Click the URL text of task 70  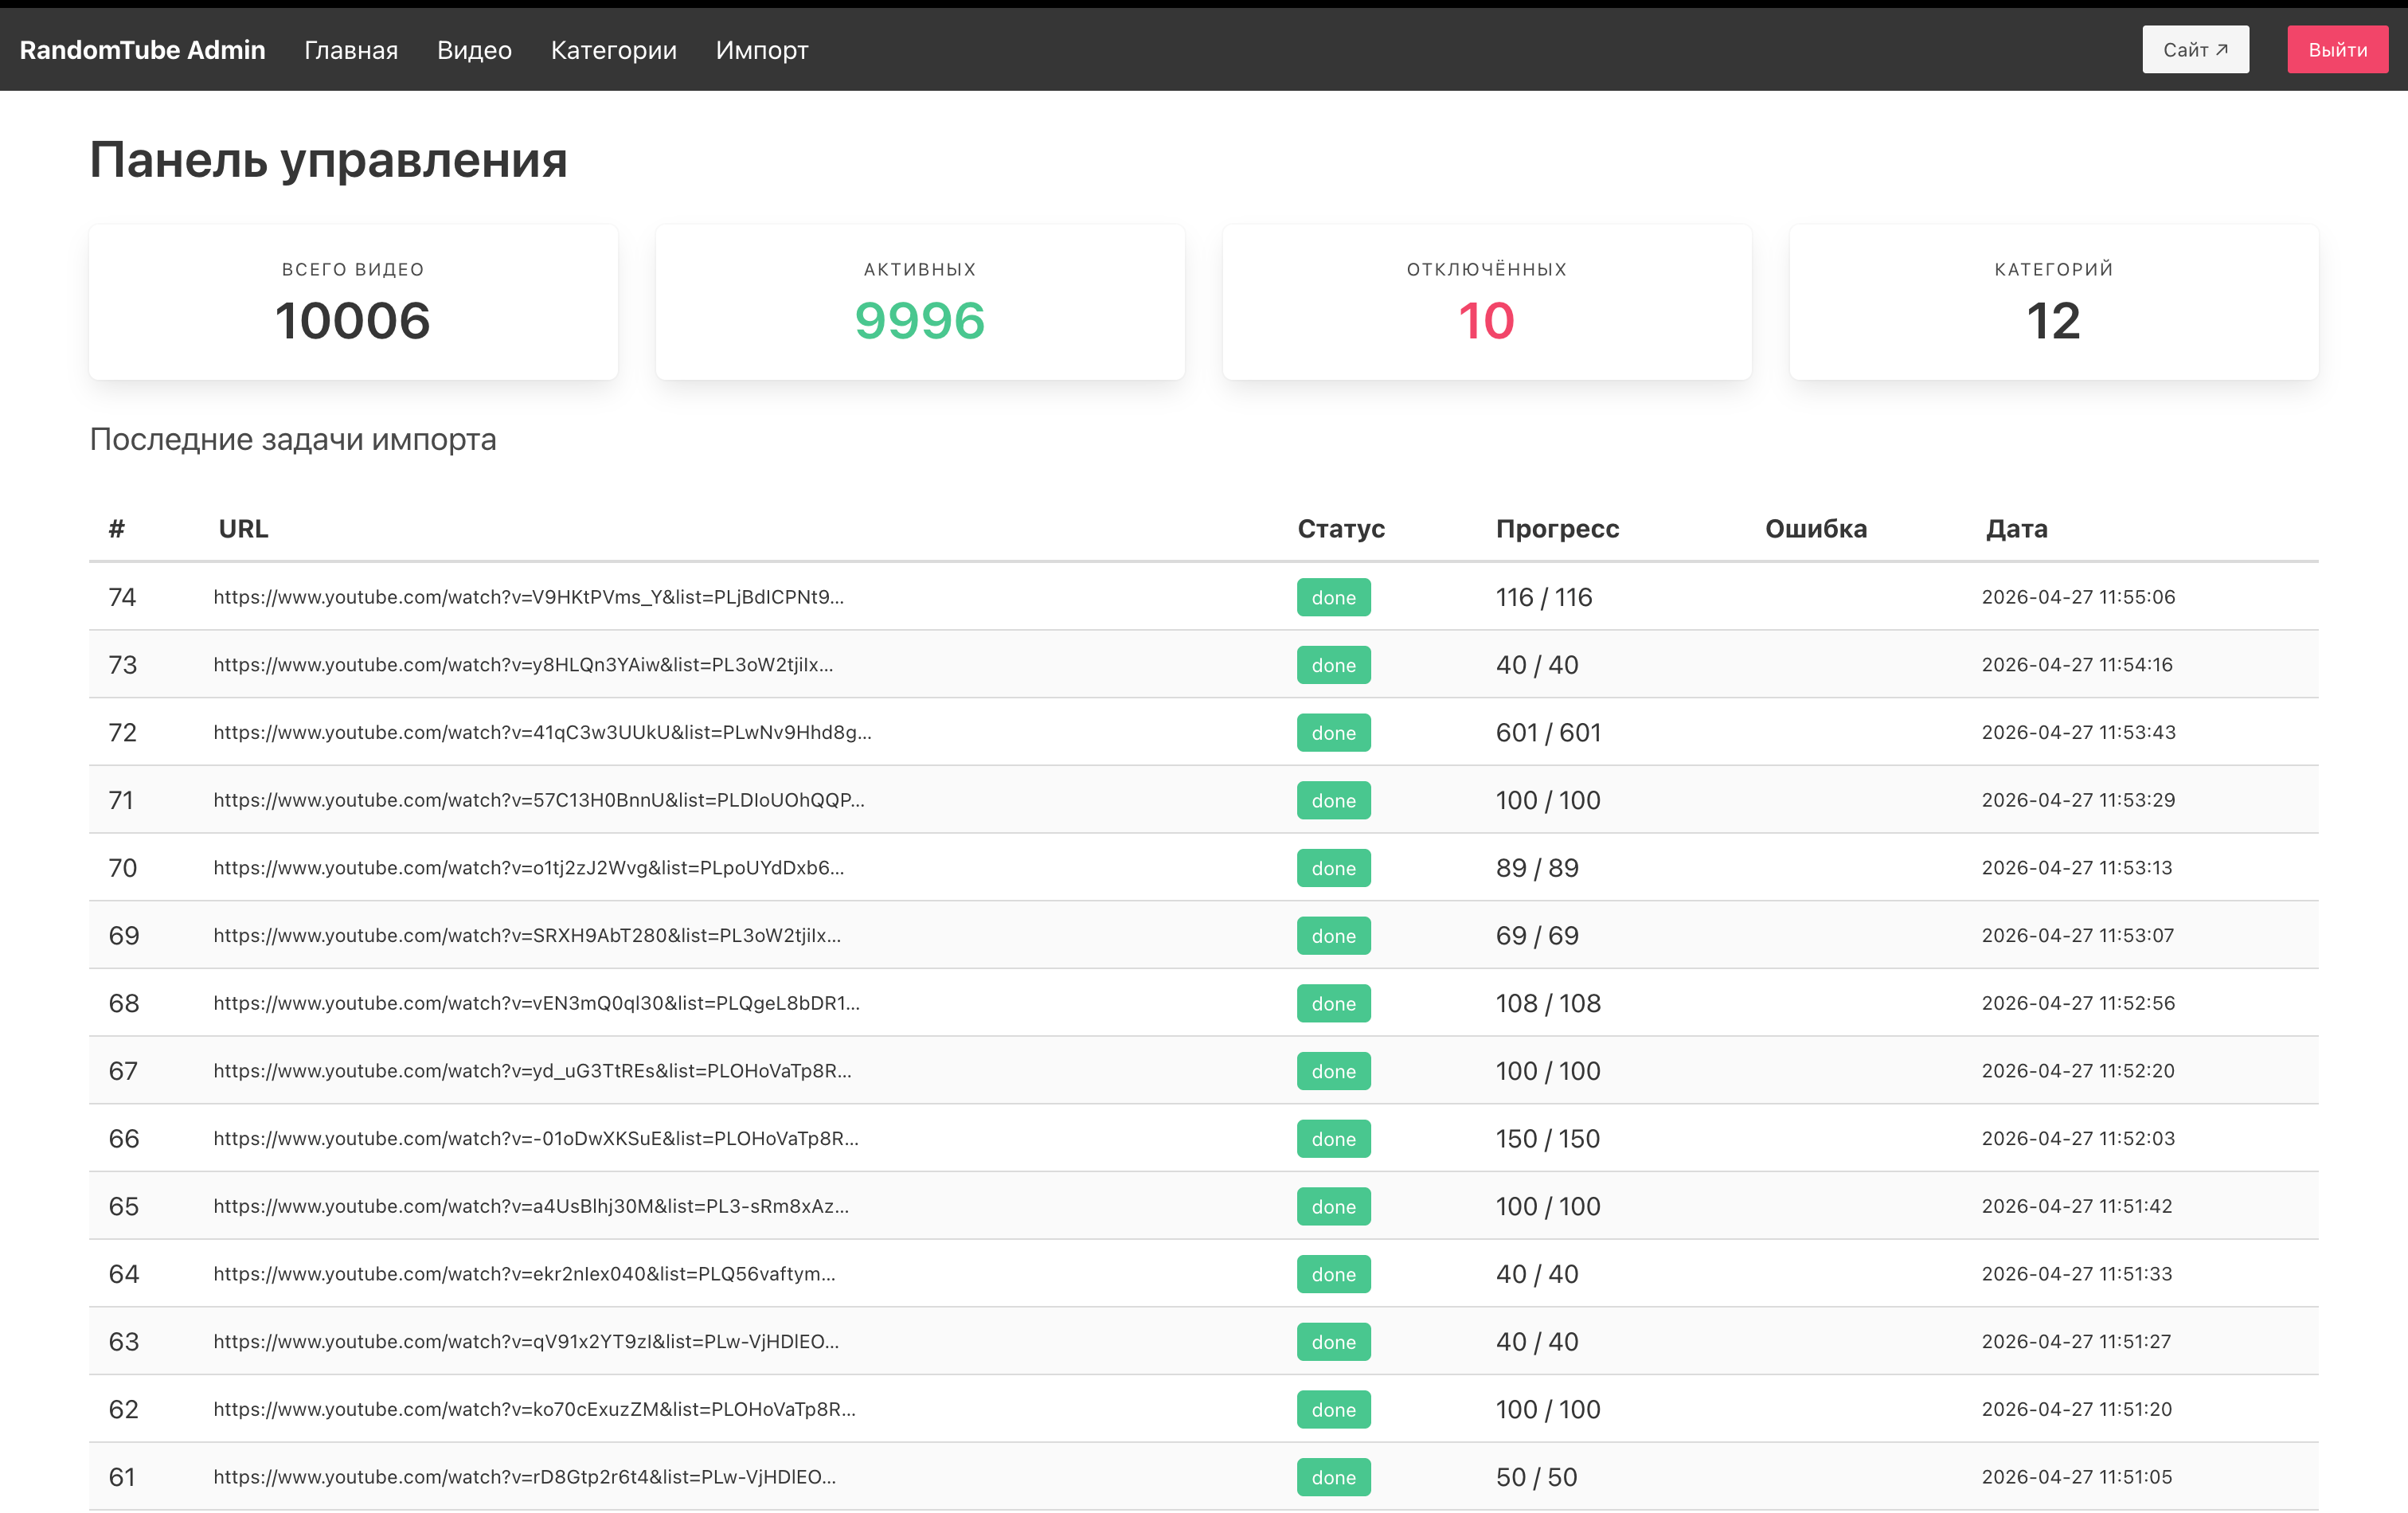pos(528,868)
